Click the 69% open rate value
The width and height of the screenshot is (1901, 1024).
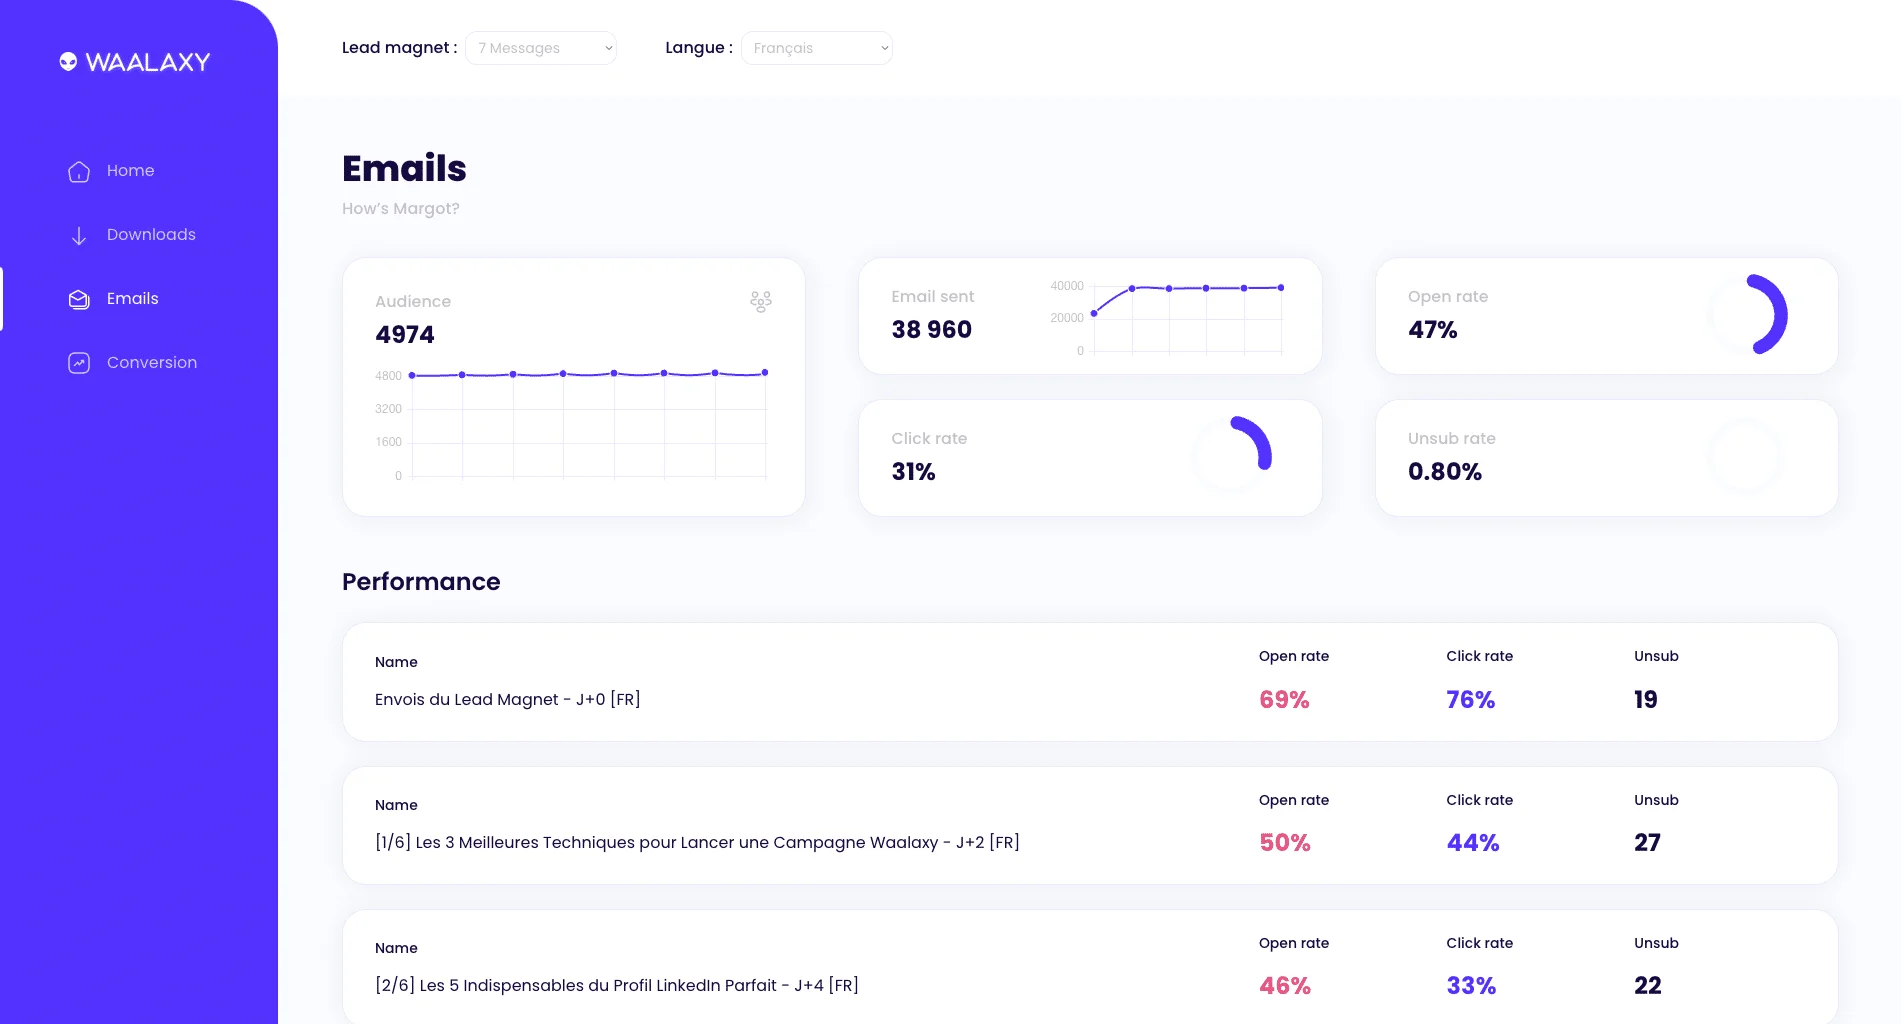click(x=1284, y=700)
